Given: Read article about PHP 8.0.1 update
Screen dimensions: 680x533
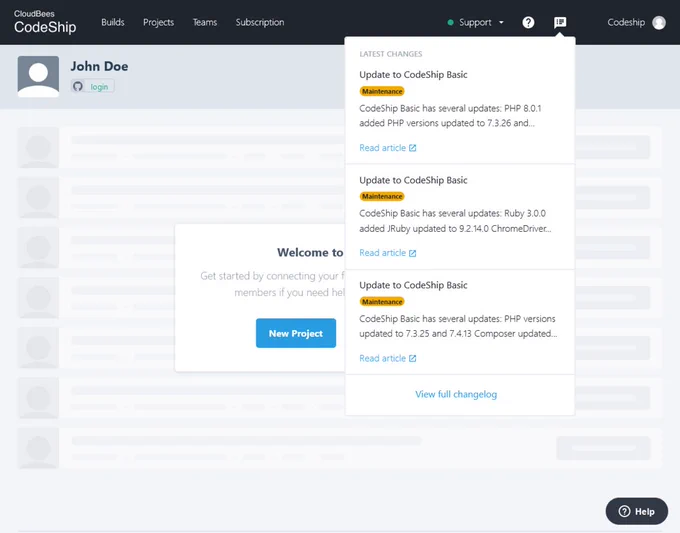Looking at the screenshot, I should click(382, 148).
